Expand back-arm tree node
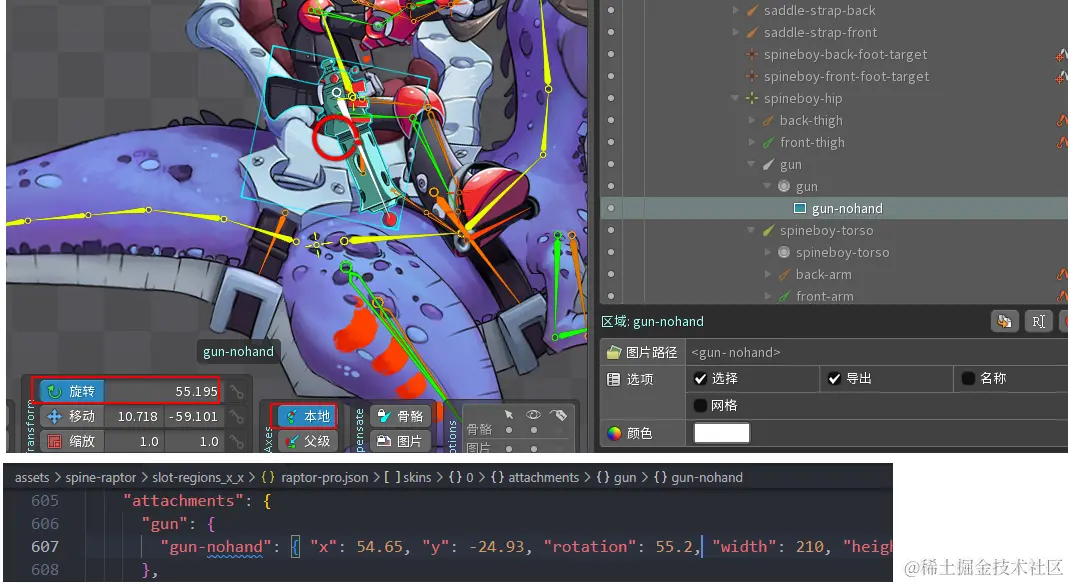 tap(768, 274)
